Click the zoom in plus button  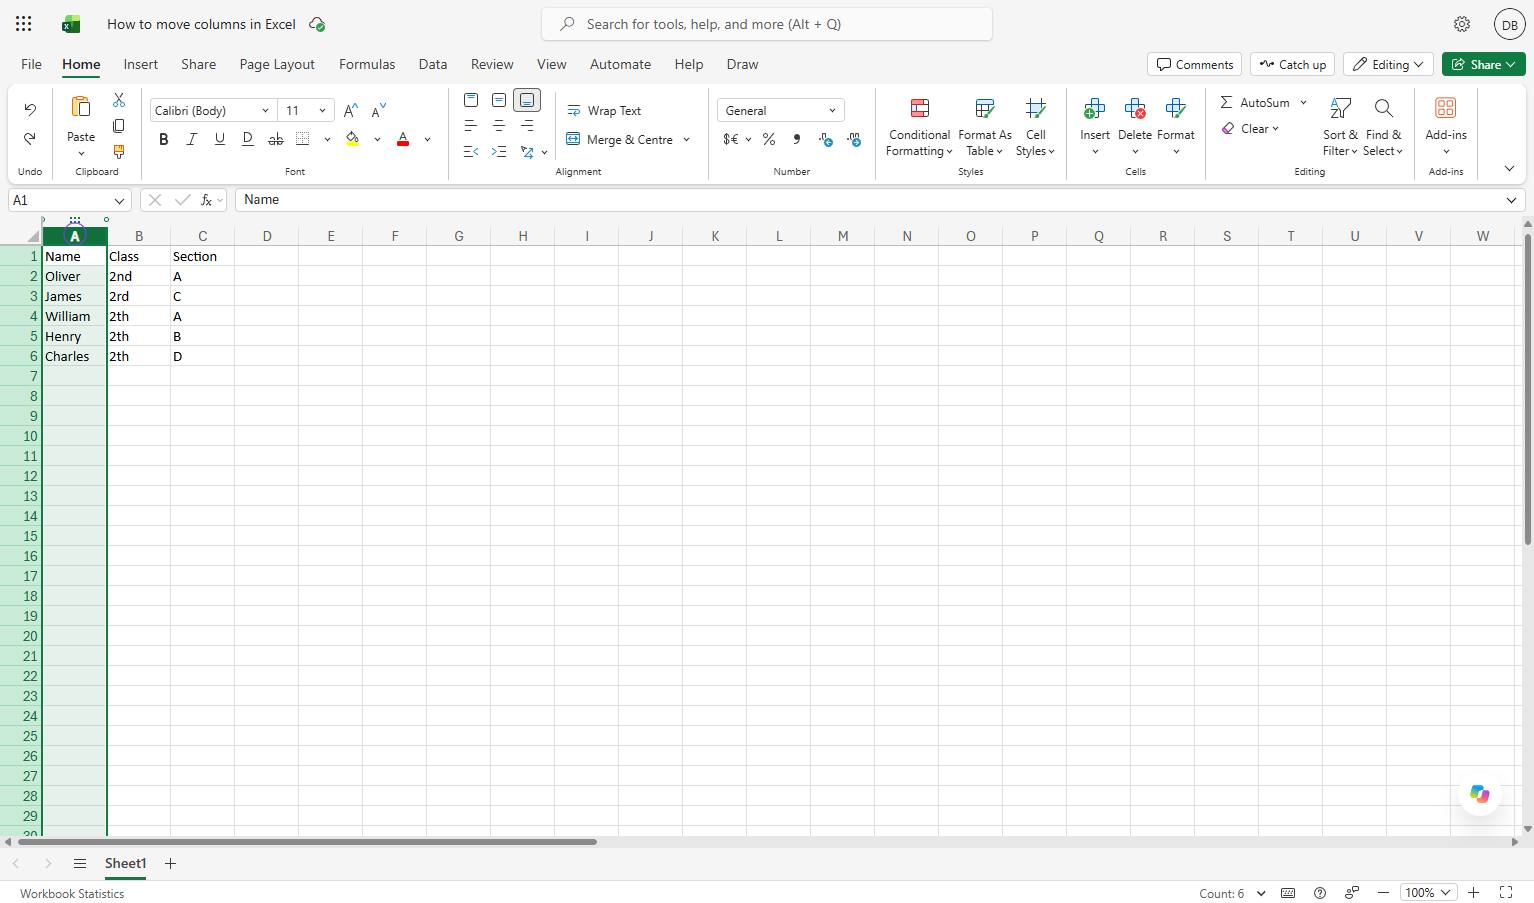pyautogui.click(x=1473, y=892)
